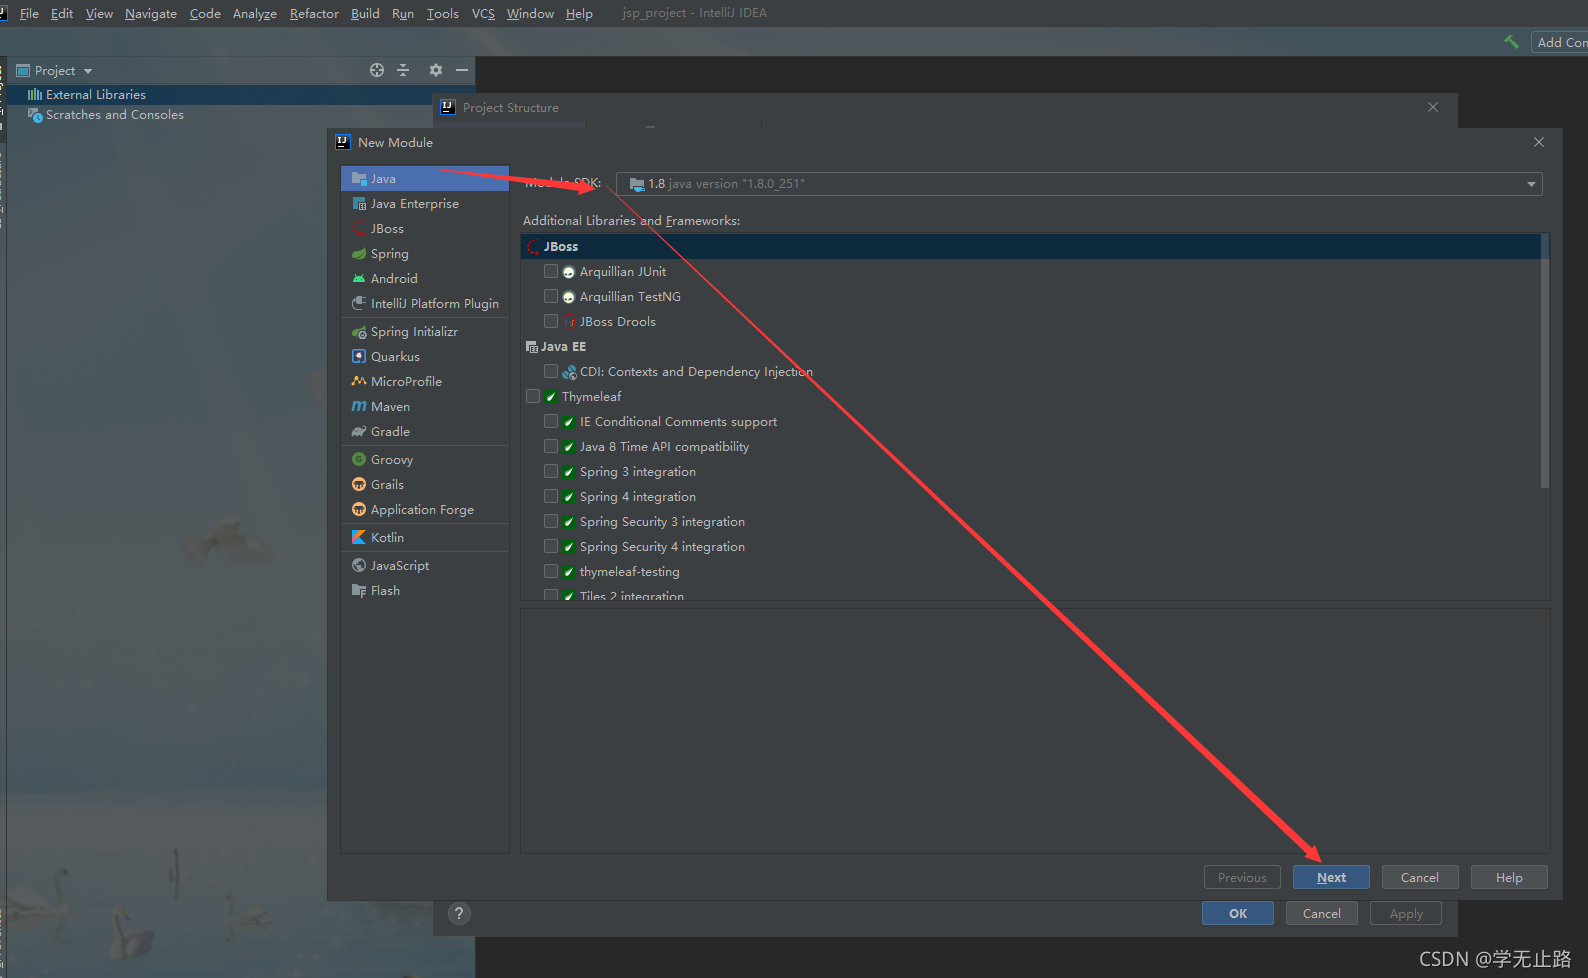Enable thymeleaf-testing checkbox
This screenshot has width=1588, height=978.
pos(551,571)
